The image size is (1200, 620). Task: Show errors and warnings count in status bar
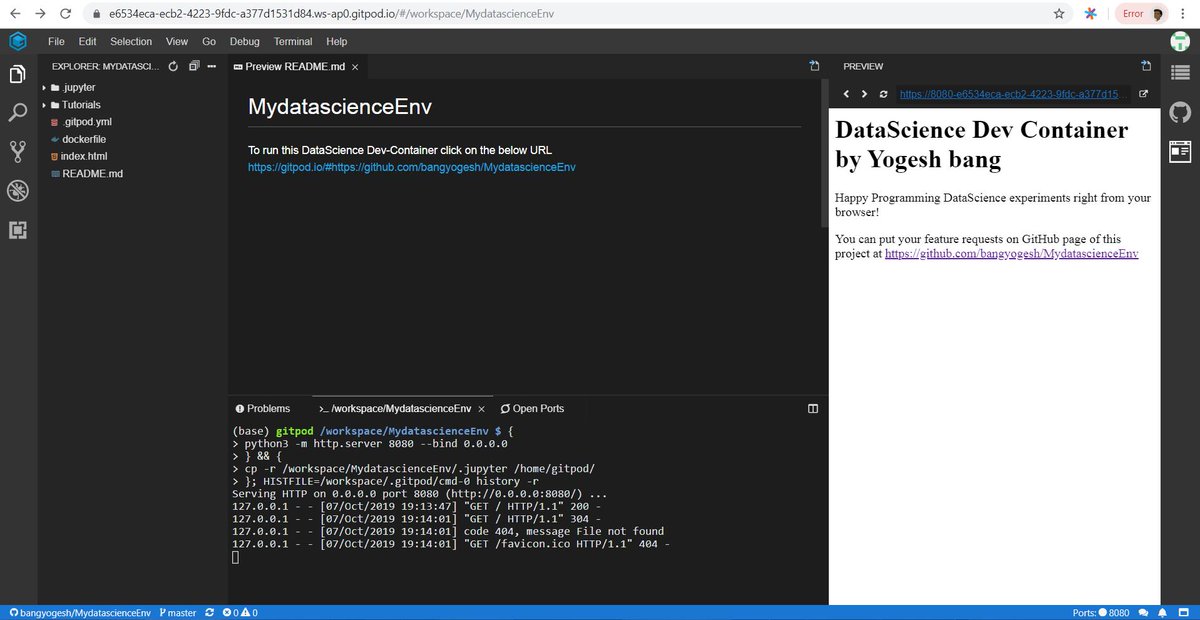(240, 612)
